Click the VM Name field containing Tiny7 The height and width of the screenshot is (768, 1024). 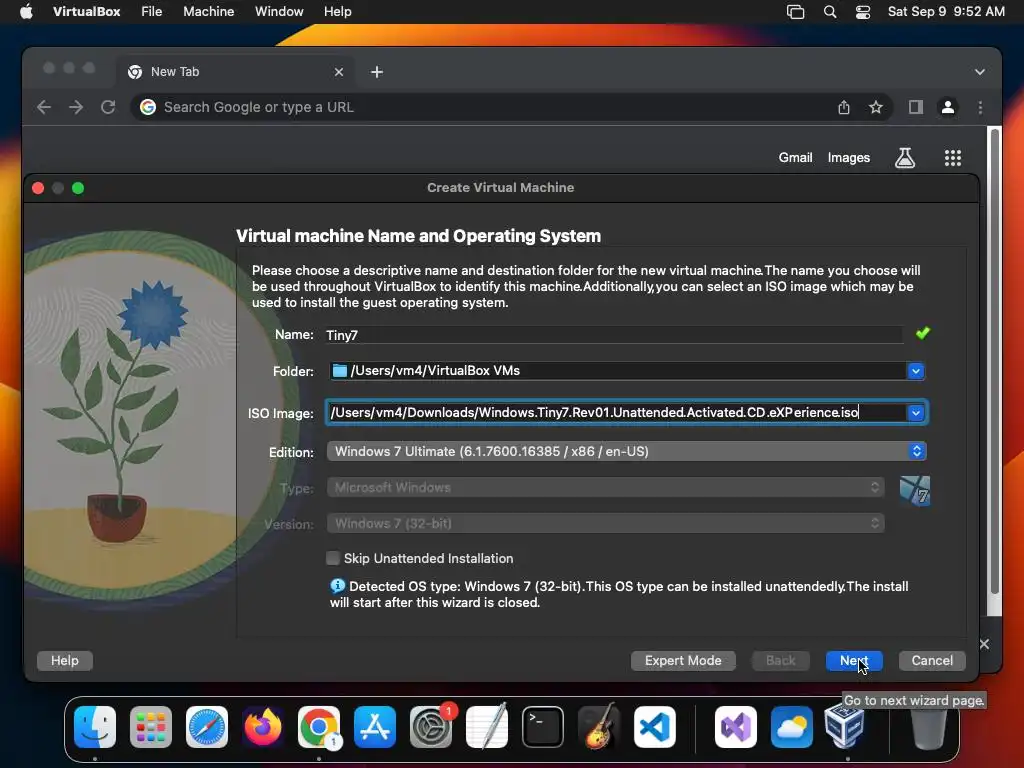614,335
